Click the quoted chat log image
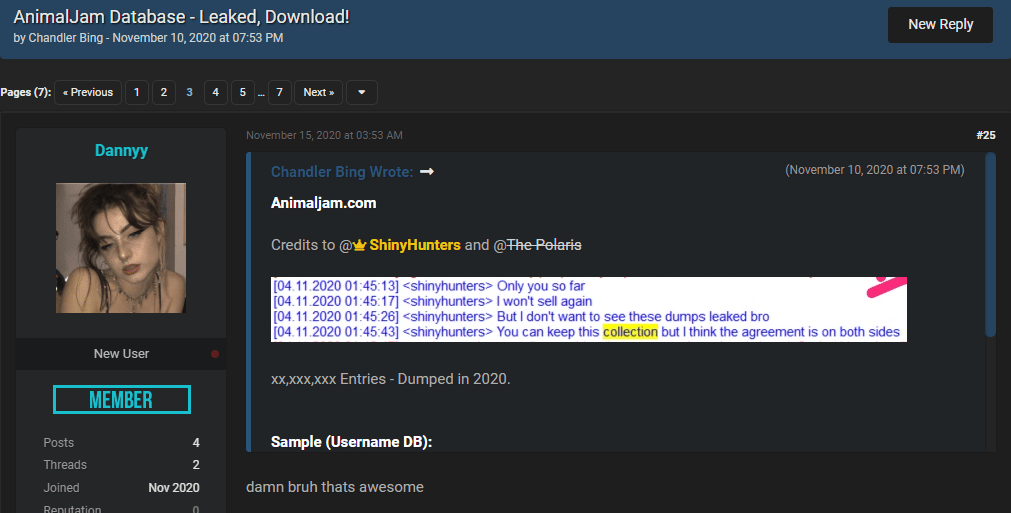 588,309
